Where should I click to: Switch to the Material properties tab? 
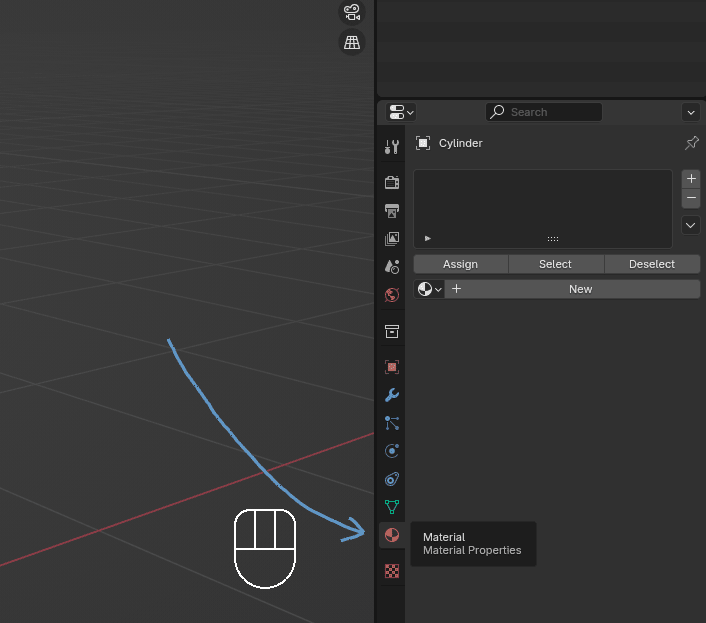pyautogui.click(x=392, y=535)
